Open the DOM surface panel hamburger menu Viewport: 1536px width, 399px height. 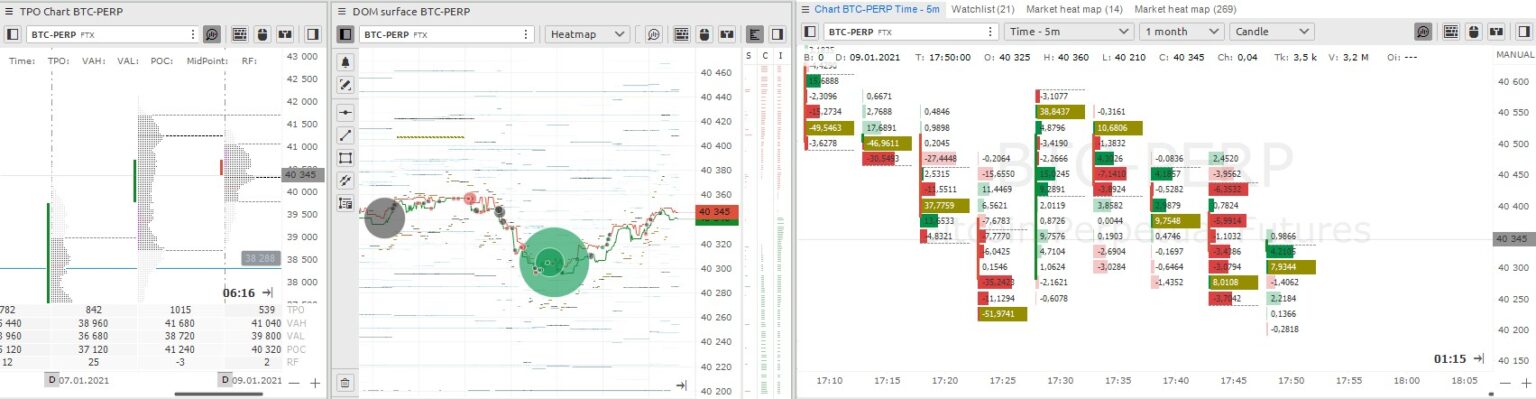(x=342, y=12)
